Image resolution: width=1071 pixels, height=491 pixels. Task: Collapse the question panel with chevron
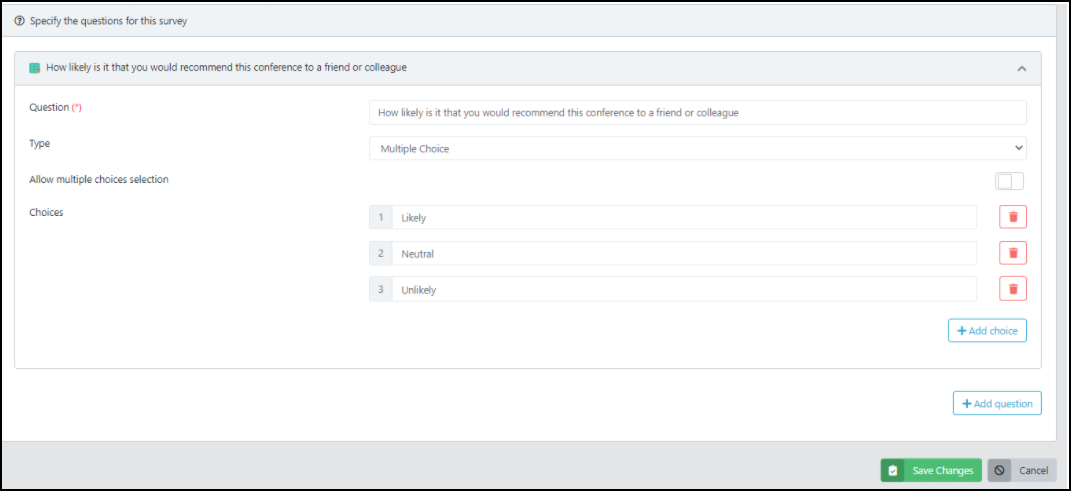1021,69
